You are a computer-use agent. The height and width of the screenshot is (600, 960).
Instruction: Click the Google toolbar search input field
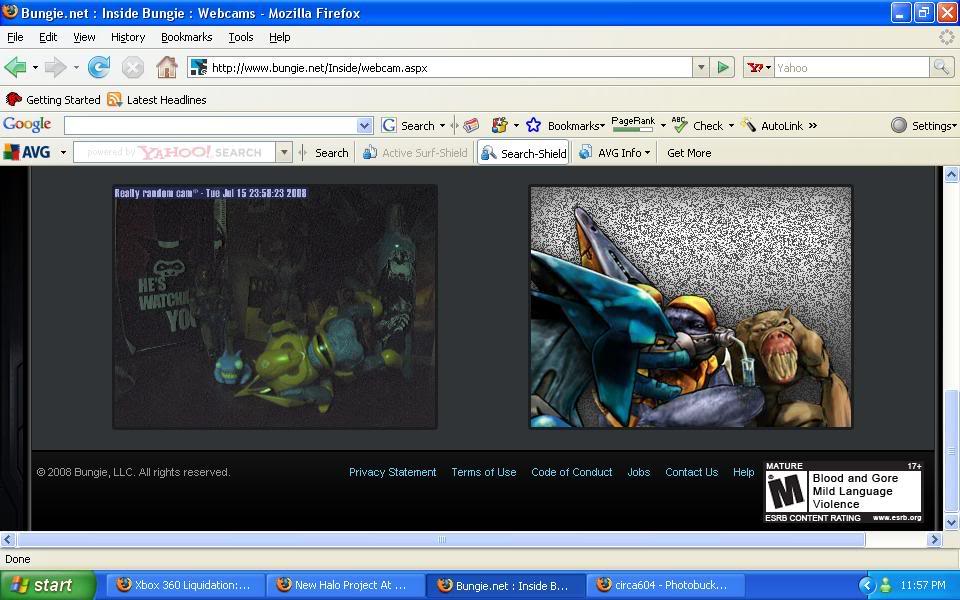coord(211,126)
